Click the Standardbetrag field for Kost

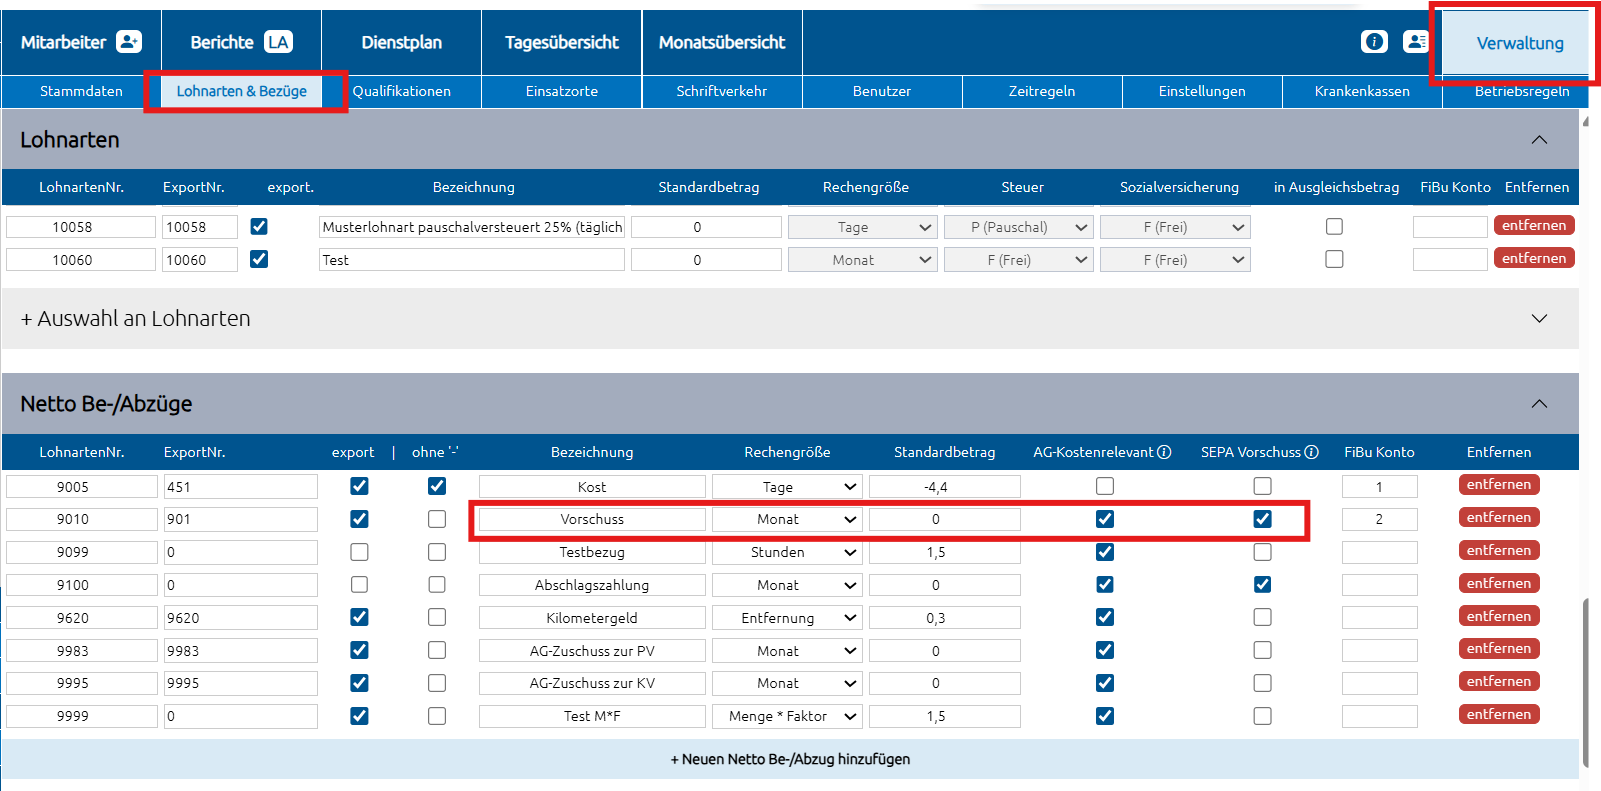coord(944,487)
